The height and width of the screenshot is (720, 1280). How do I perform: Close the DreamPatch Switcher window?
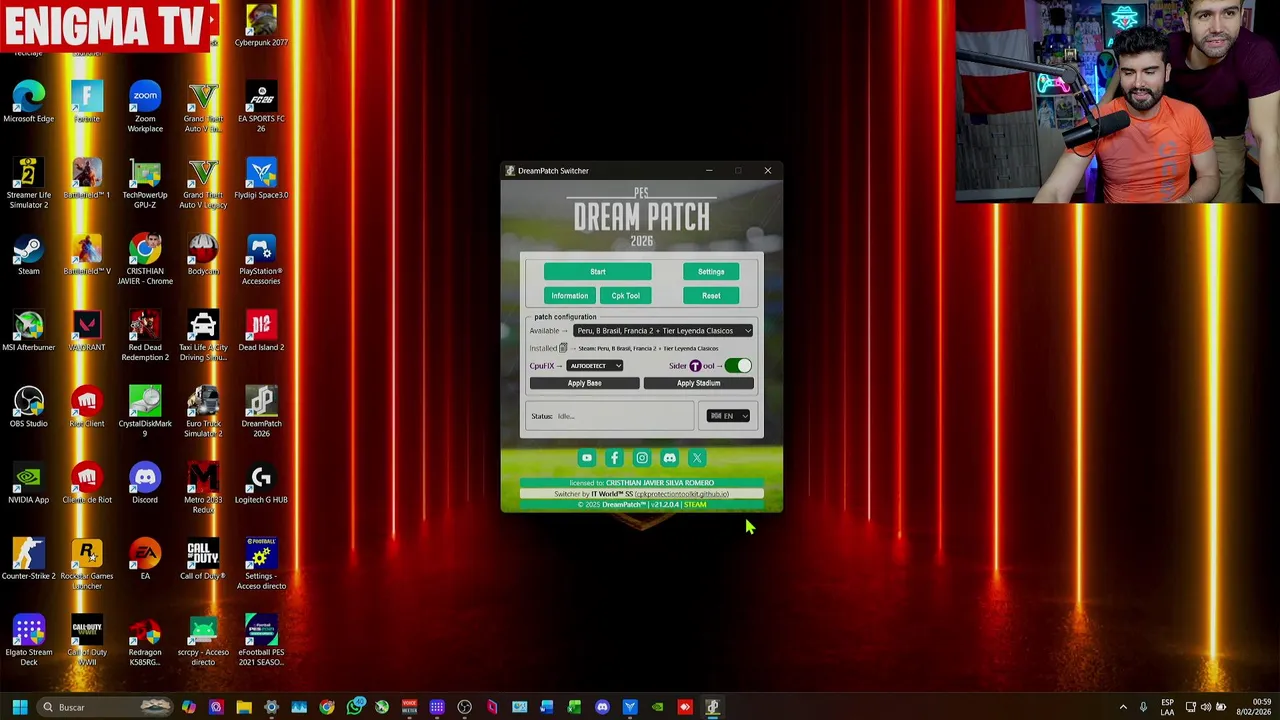tap(768, 171)
